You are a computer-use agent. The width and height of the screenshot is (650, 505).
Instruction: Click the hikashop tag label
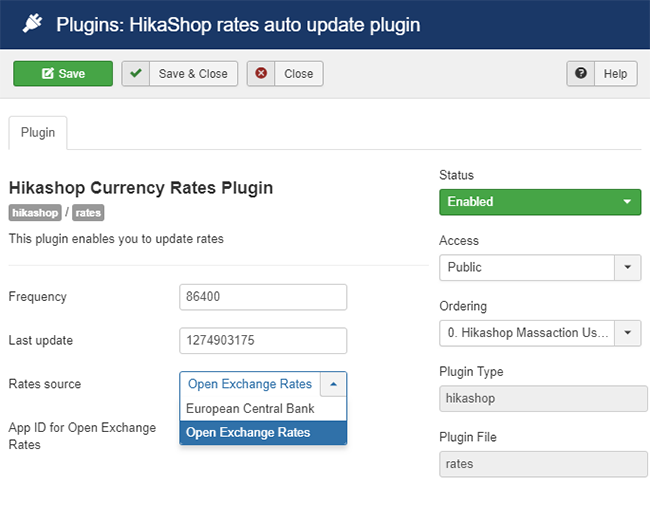point(35,213)
